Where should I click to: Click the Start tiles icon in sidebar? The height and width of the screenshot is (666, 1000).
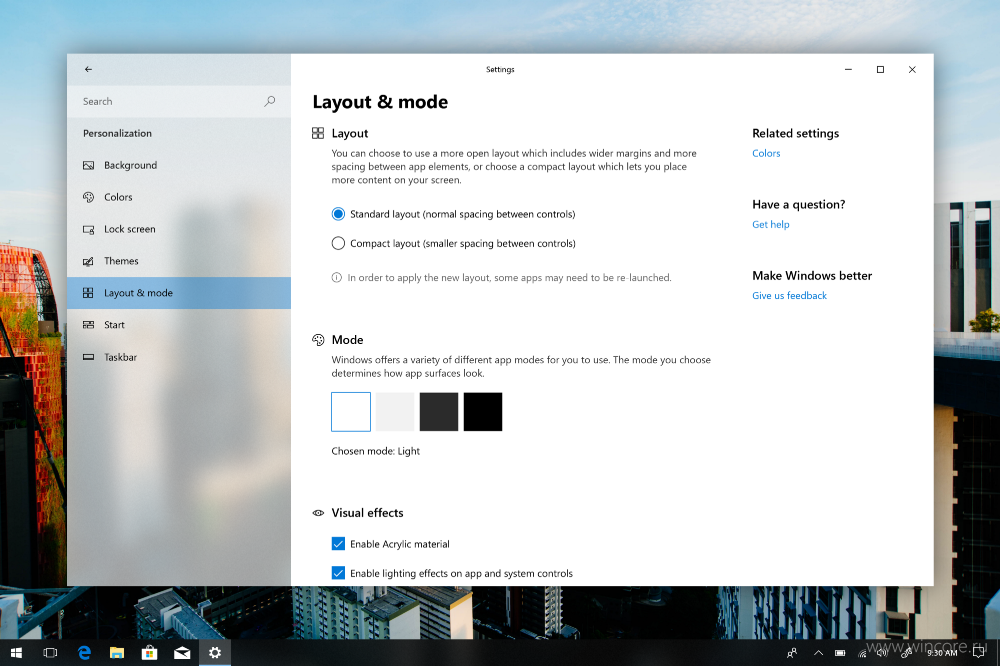[89, 325]
